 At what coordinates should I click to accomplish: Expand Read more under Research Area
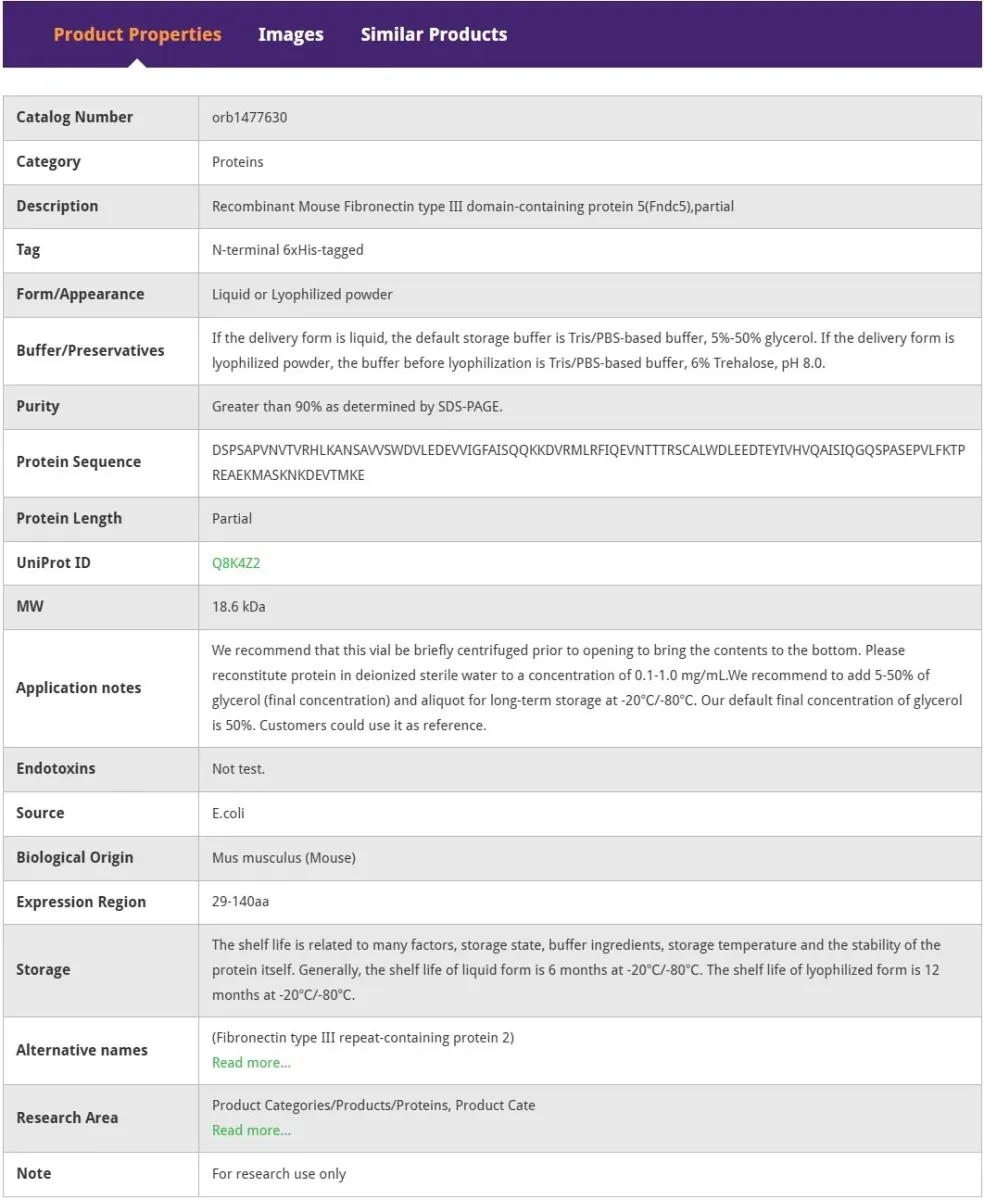click(x=251, y=1130)
